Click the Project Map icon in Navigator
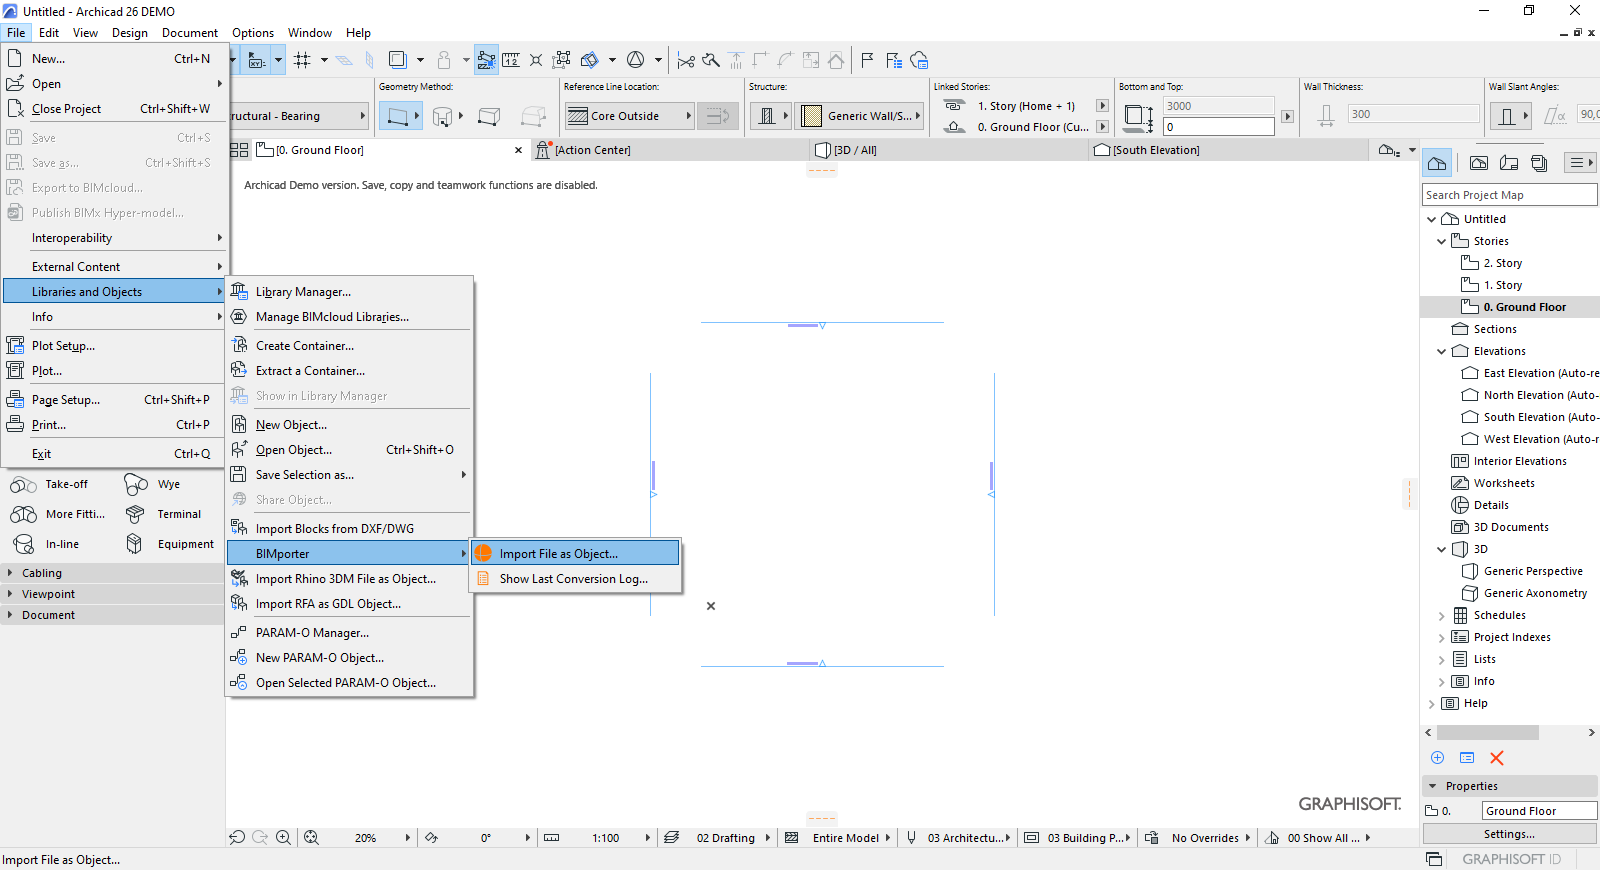The width and height of the screenshot is (1600, 870). point(1437,163)
